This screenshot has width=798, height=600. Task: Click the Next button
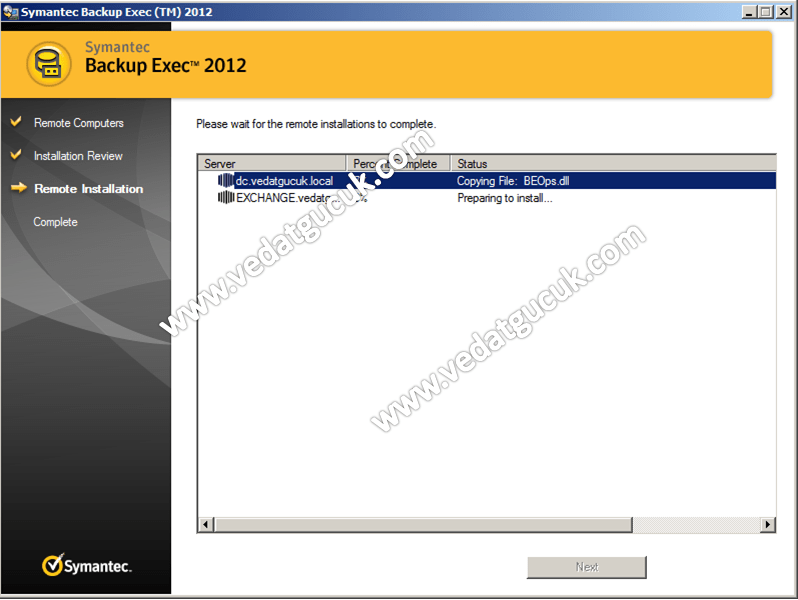tap(587, 567)
